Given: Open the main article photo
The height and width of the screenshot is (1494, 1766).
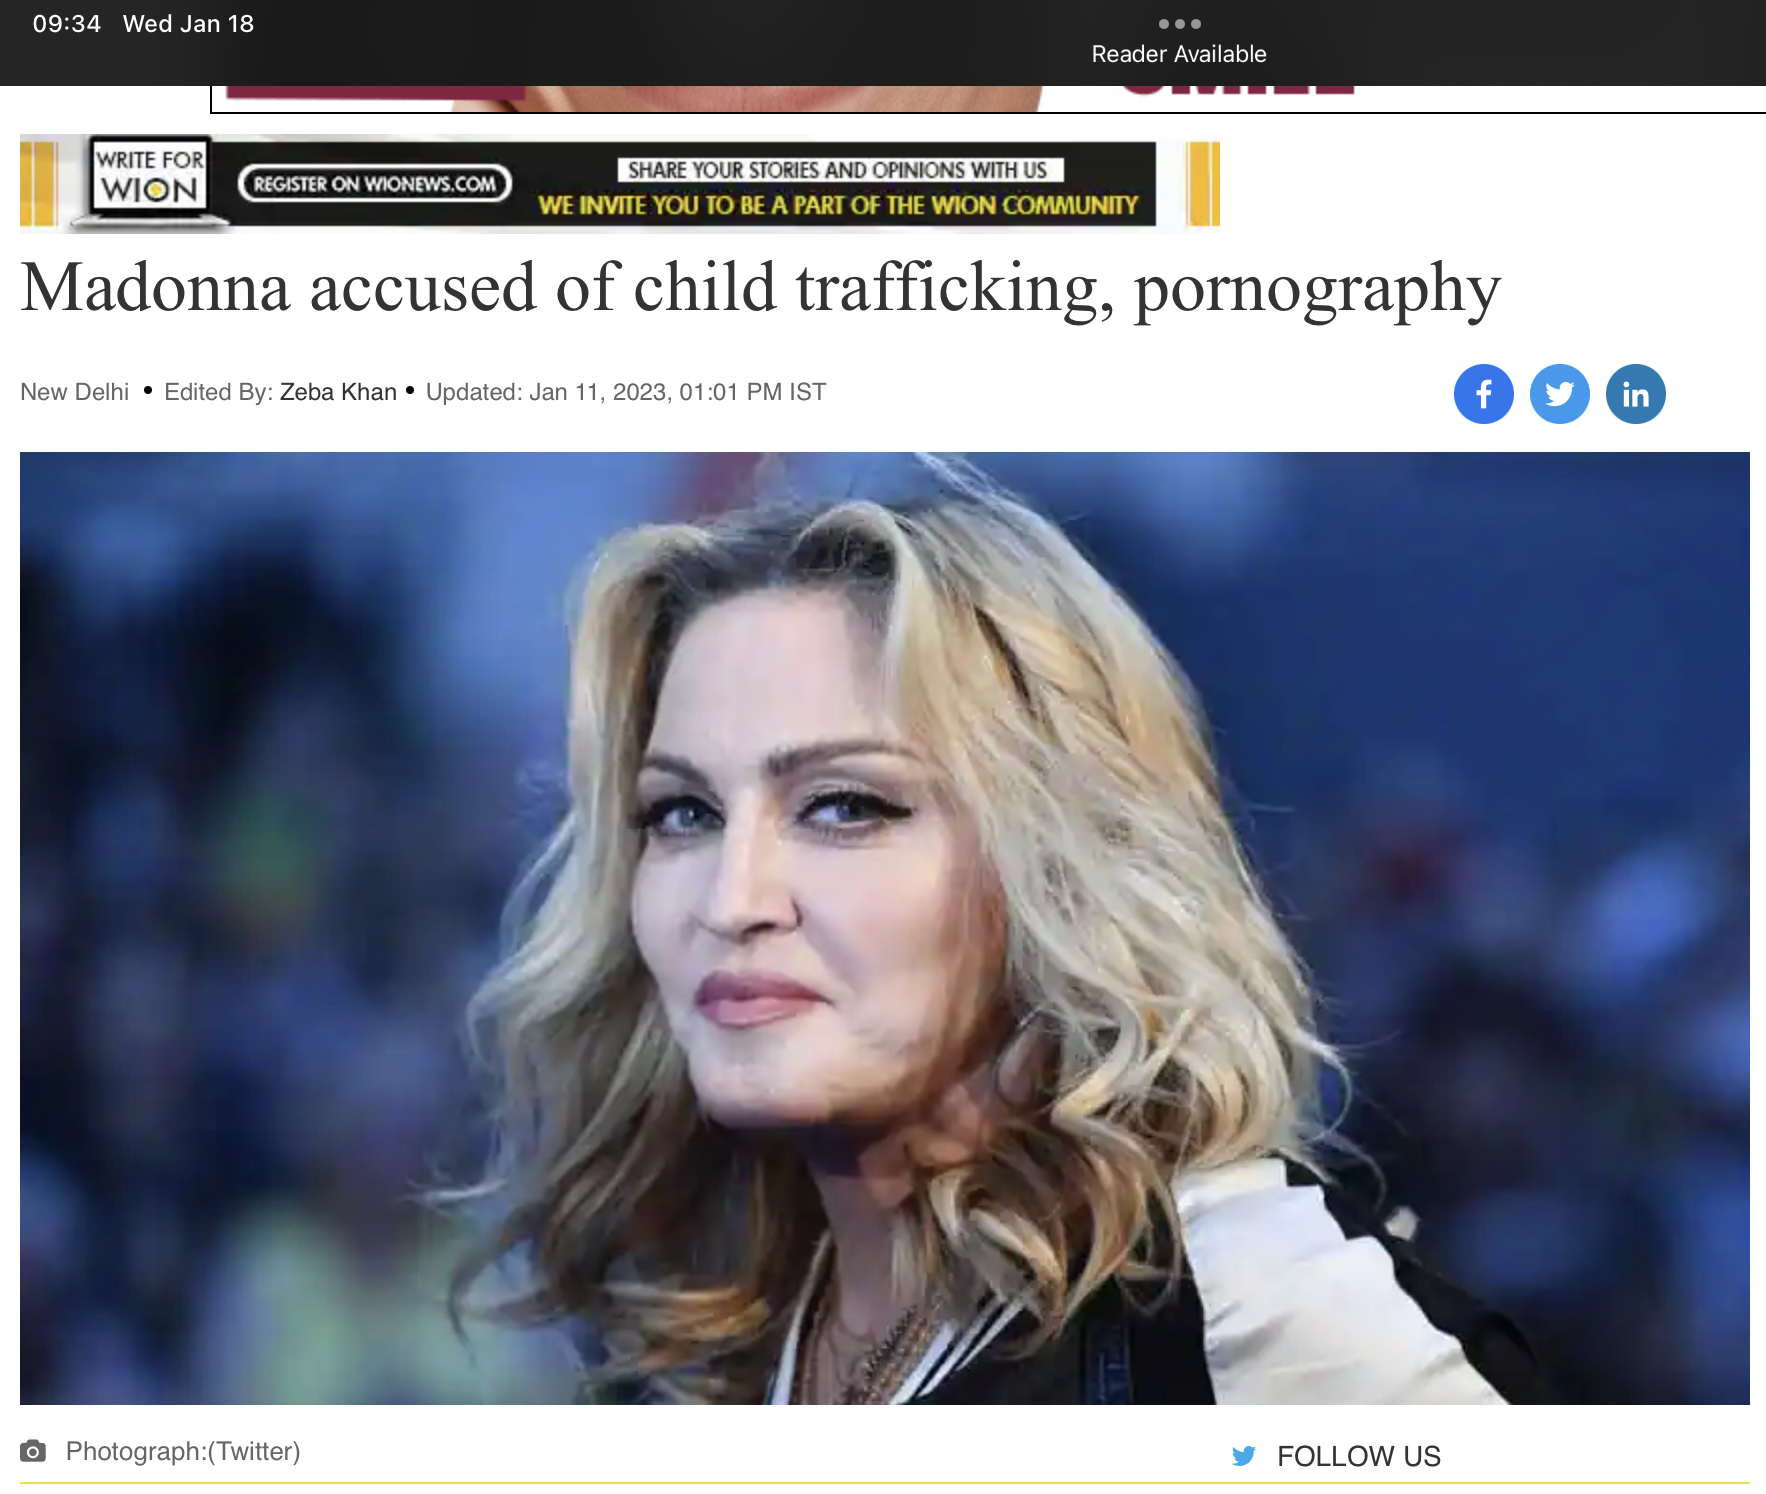Looking at the screenshot, I should tap(884, 928).
